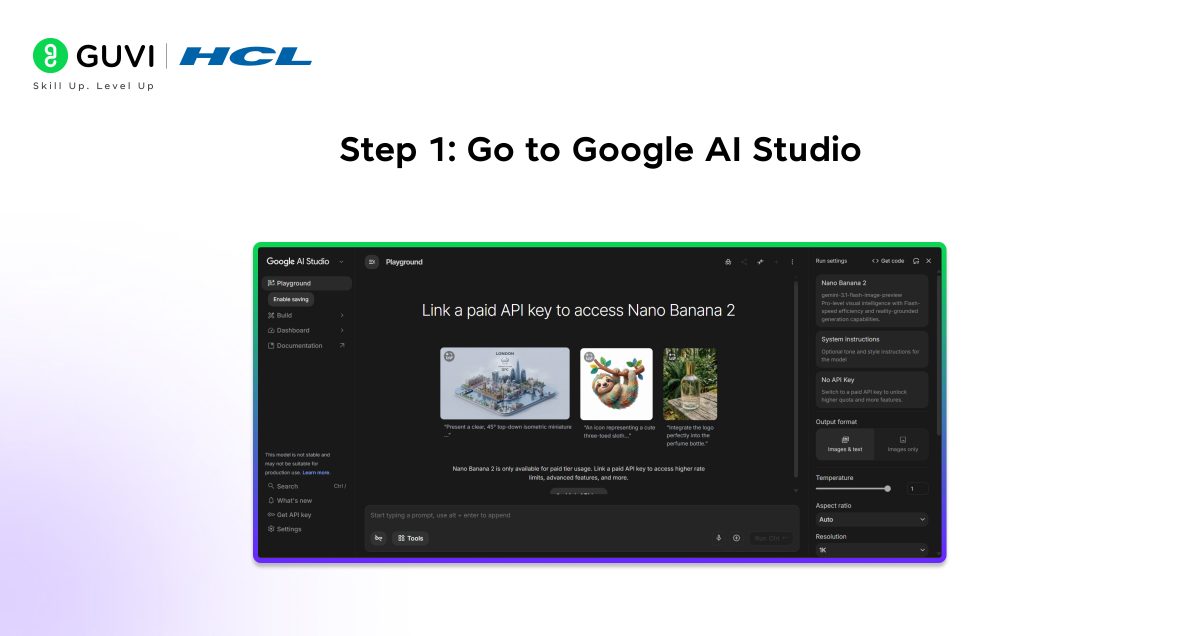Open the Nano Banana 2 model selector card
The image size is (1200, 636).
pyautogui.click(x=872, y=301)
